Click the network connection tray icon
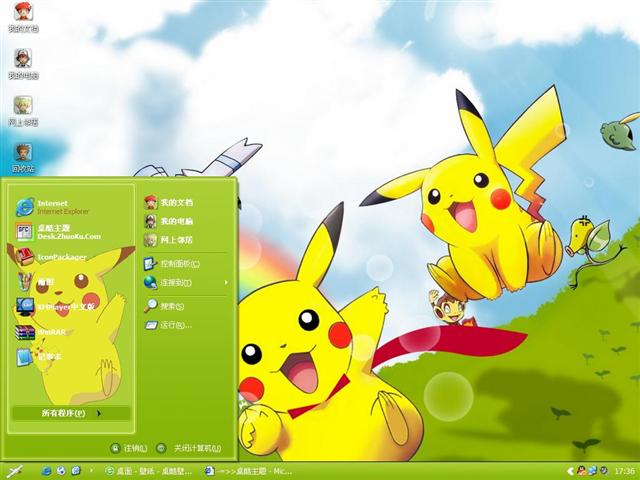640x480 pixels. click(592, 471)
